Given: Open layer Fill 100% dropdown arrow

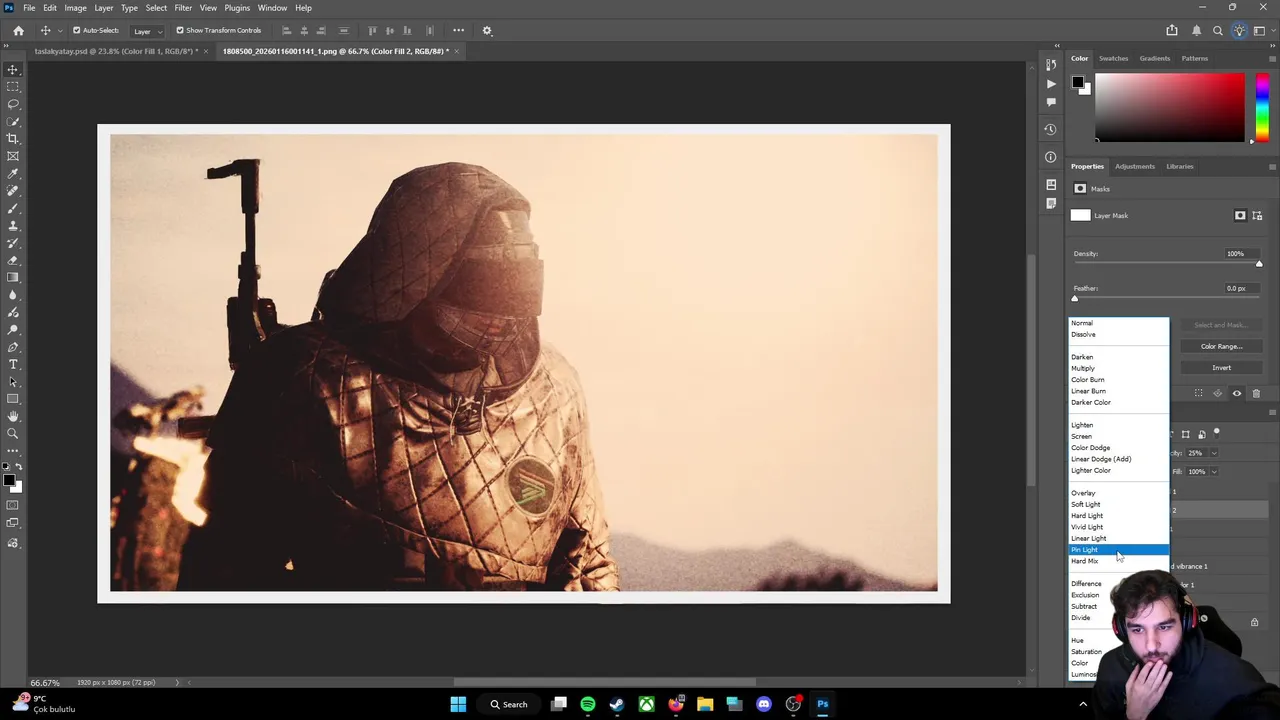Looking at the screenshot, I should click(1214, 471).
